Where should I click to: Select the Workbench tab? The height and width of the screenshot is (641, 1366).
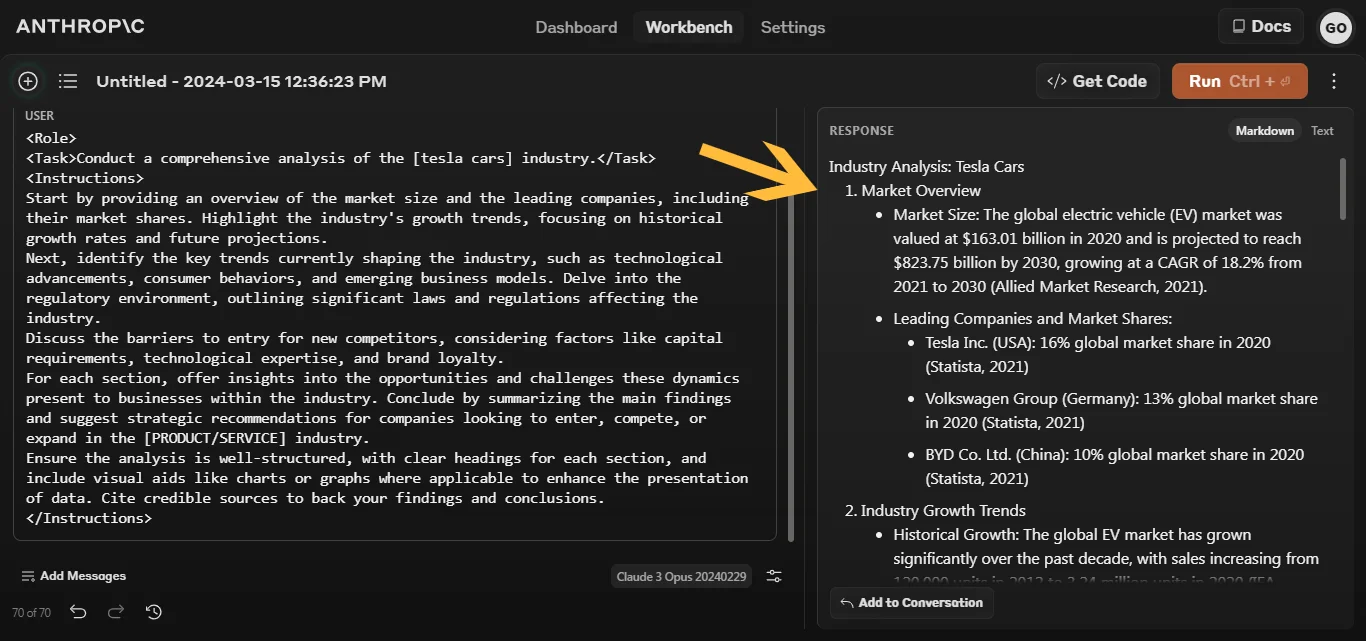click(x=689, y=27)
